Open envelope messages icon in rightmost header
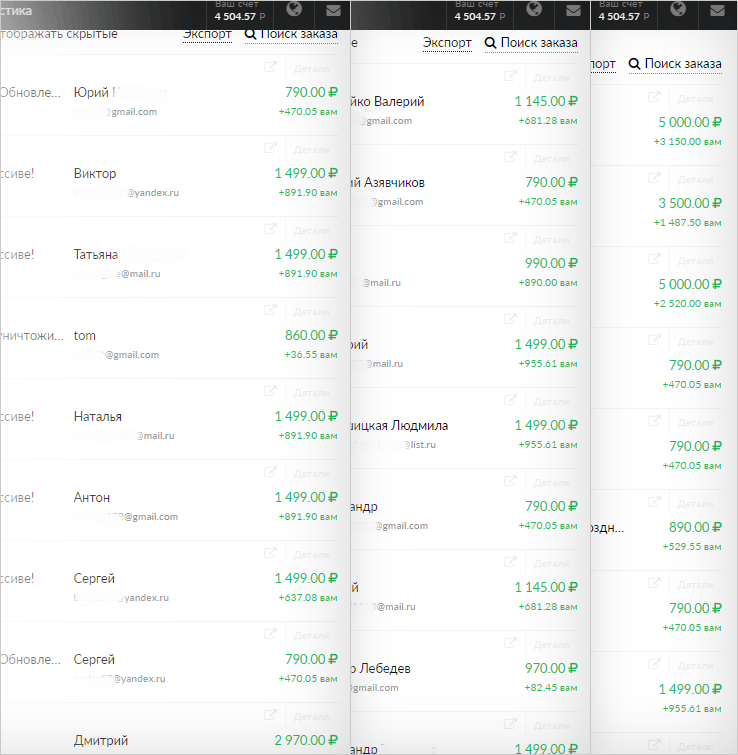The width and height of the screenshot is (738, 755). pyautogui.click(x=718, y=11)
